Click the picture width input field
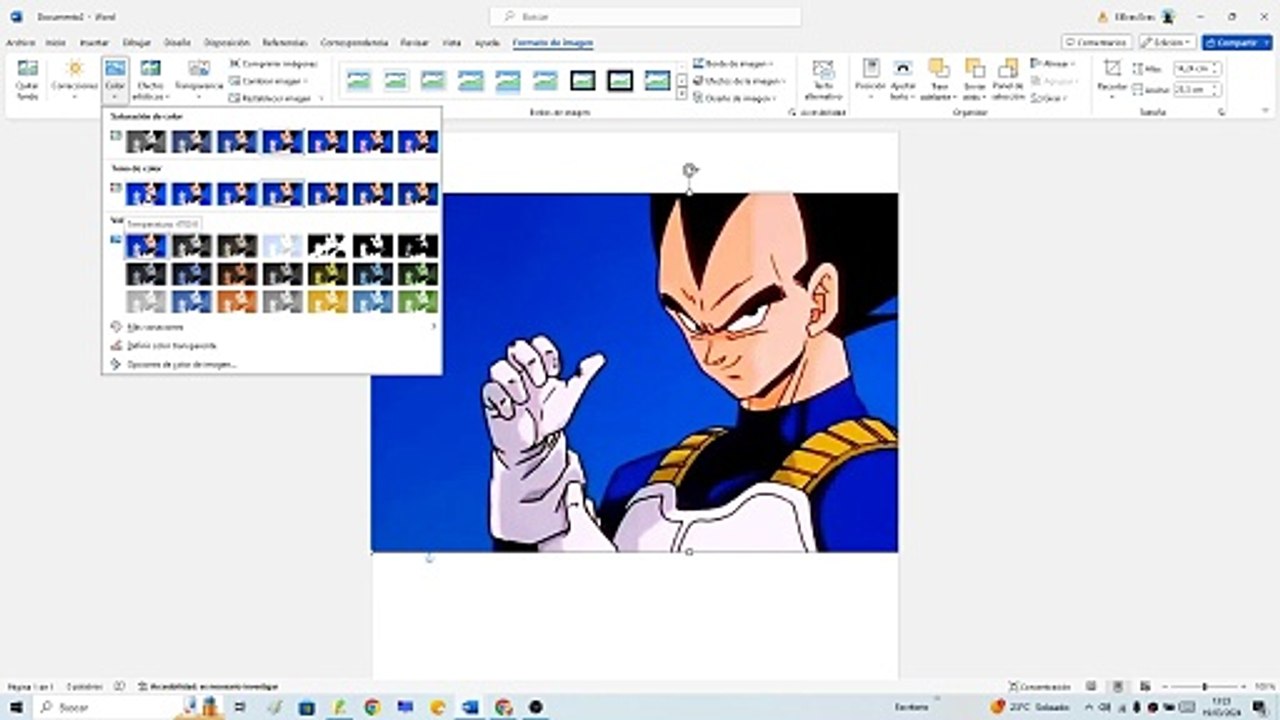 pyautogui.click(x=1197, y=89)
